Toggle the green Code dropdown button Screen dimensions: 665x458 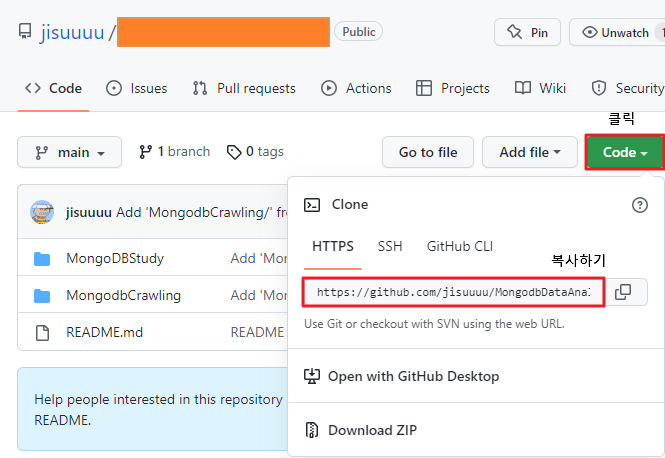(625, 152)
